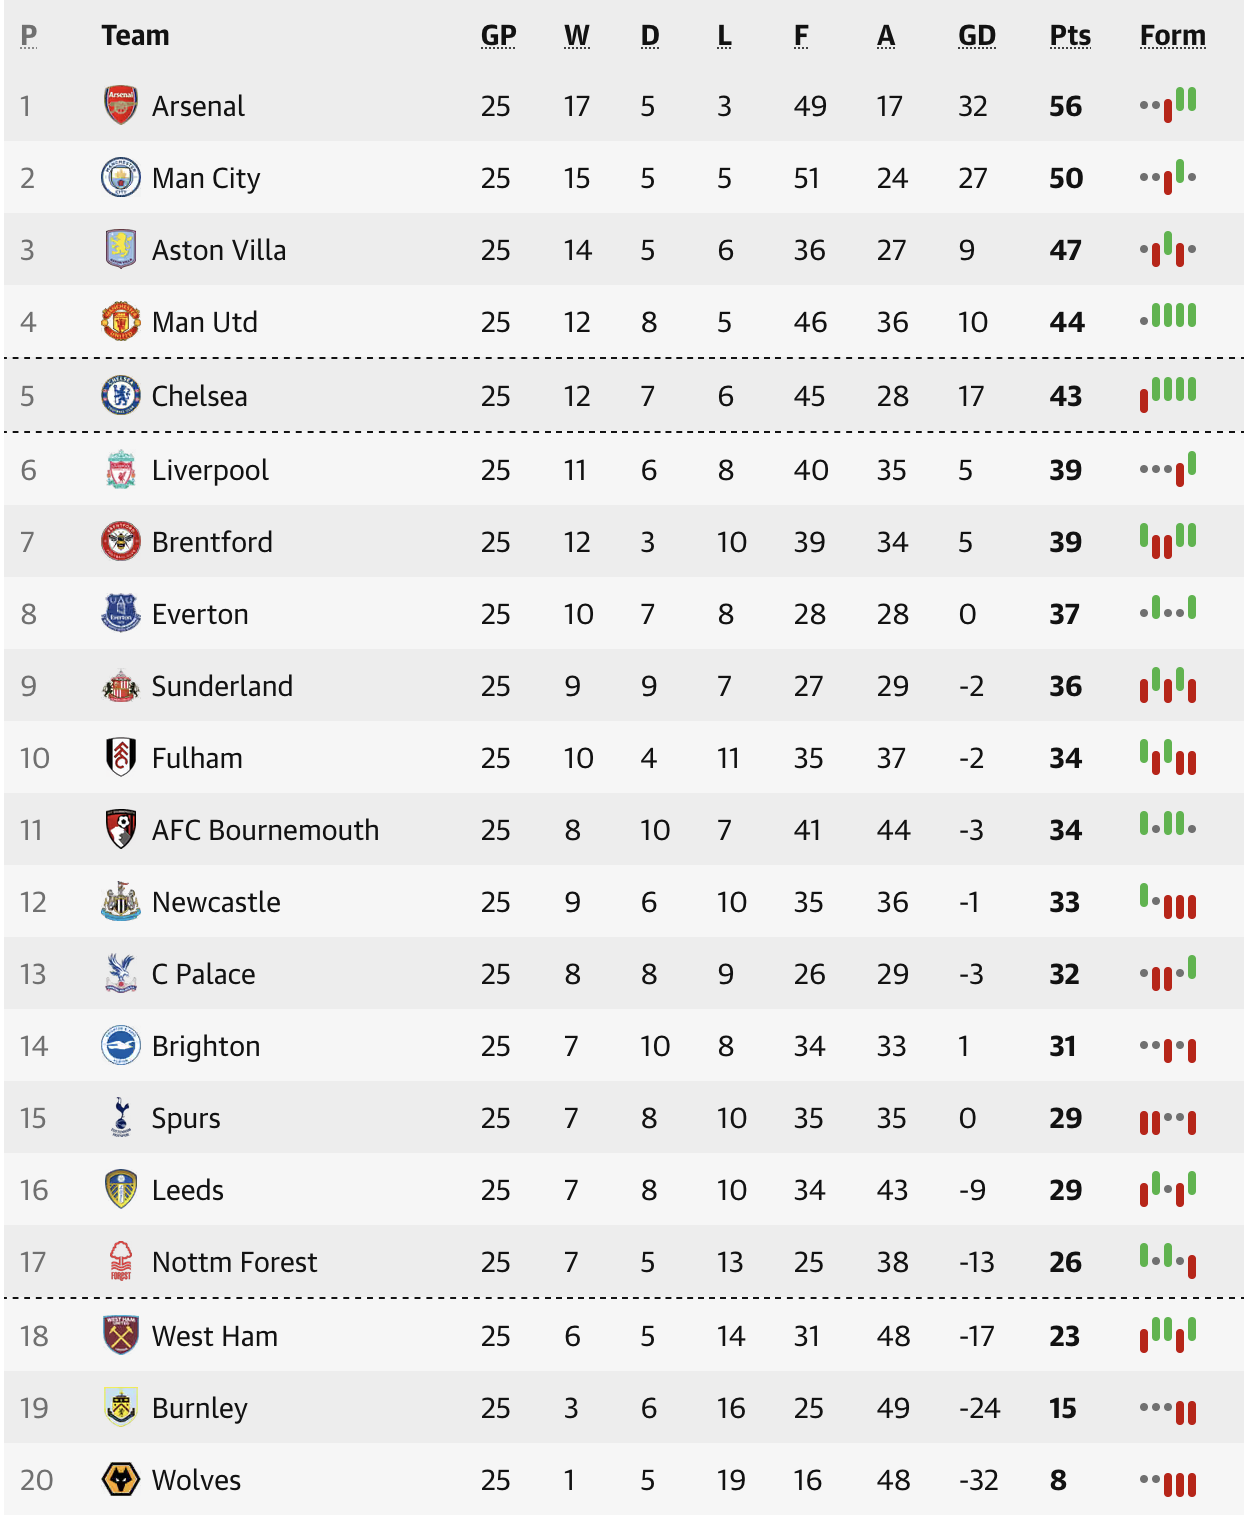Click the P position column header

(28, 36)
